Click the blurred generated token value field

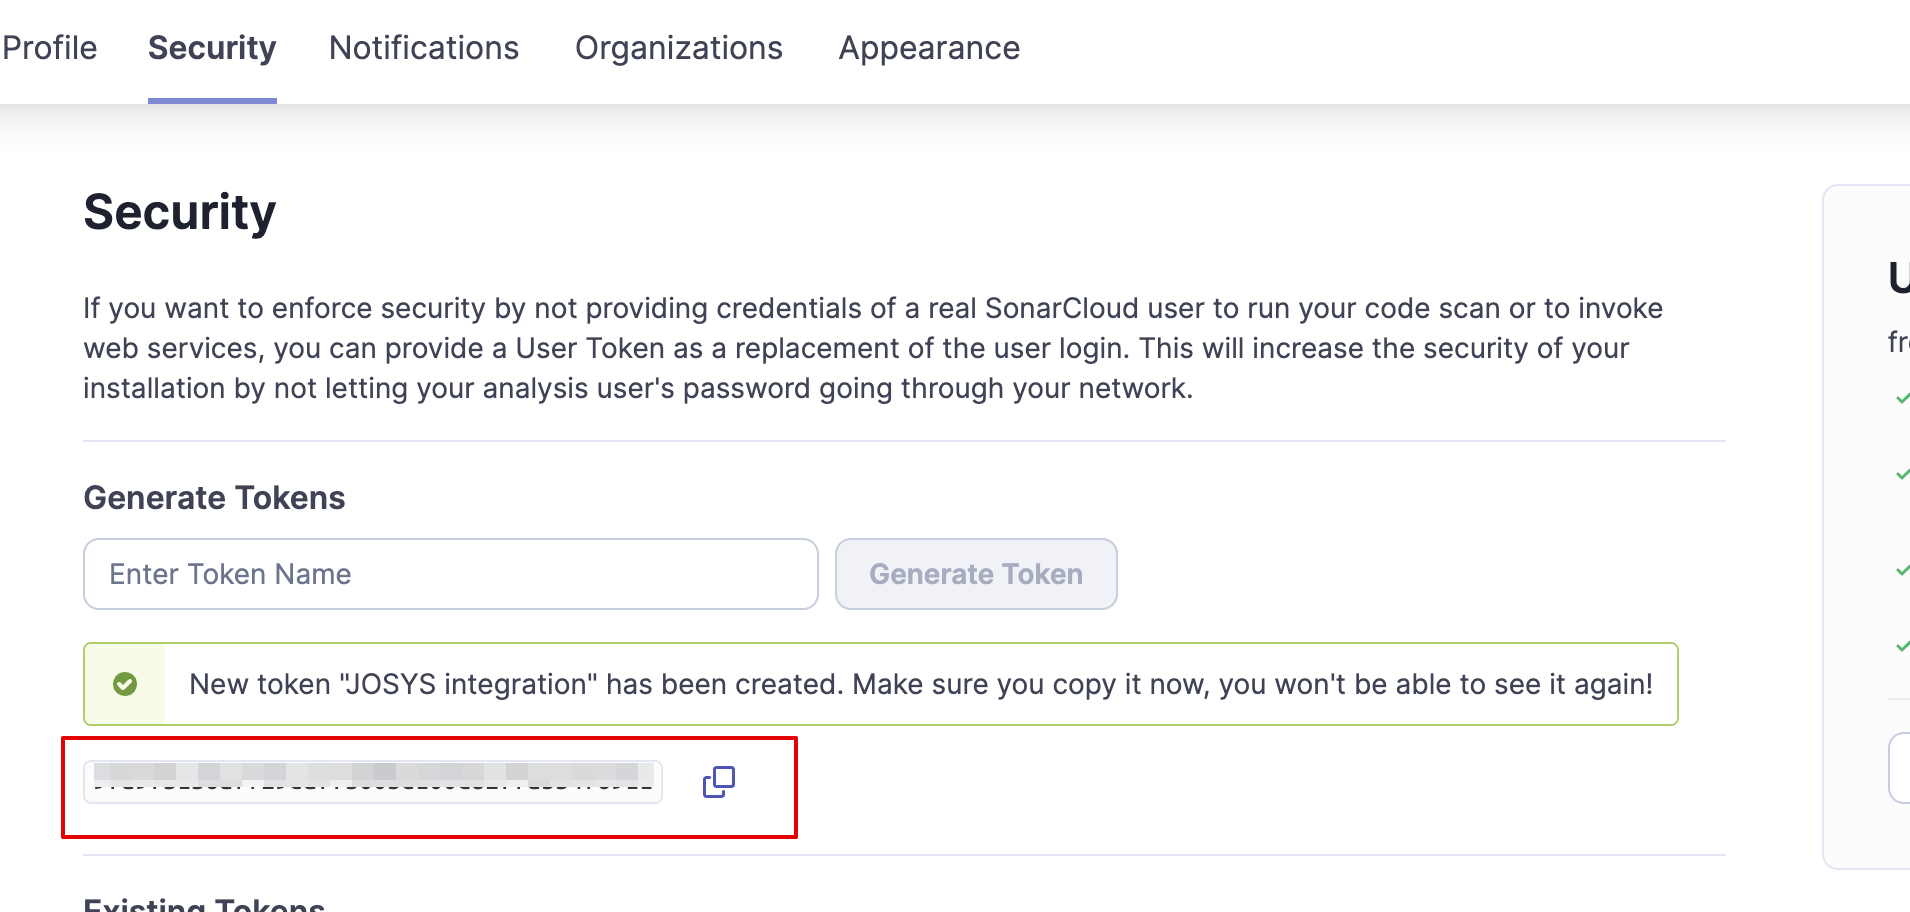click(x=372, y=782)
